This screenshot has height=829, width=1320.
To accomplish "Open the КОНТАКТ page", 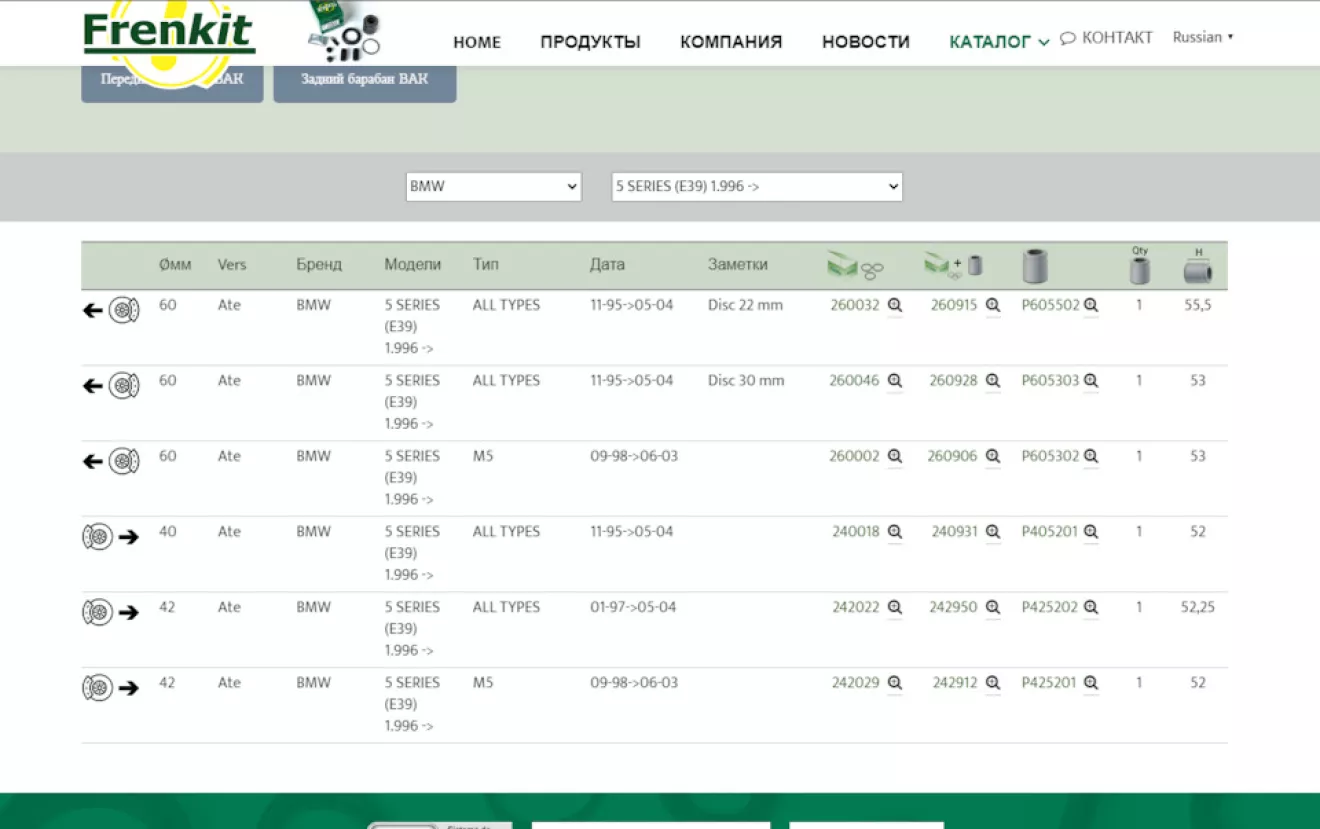I will click(1117, 38).
